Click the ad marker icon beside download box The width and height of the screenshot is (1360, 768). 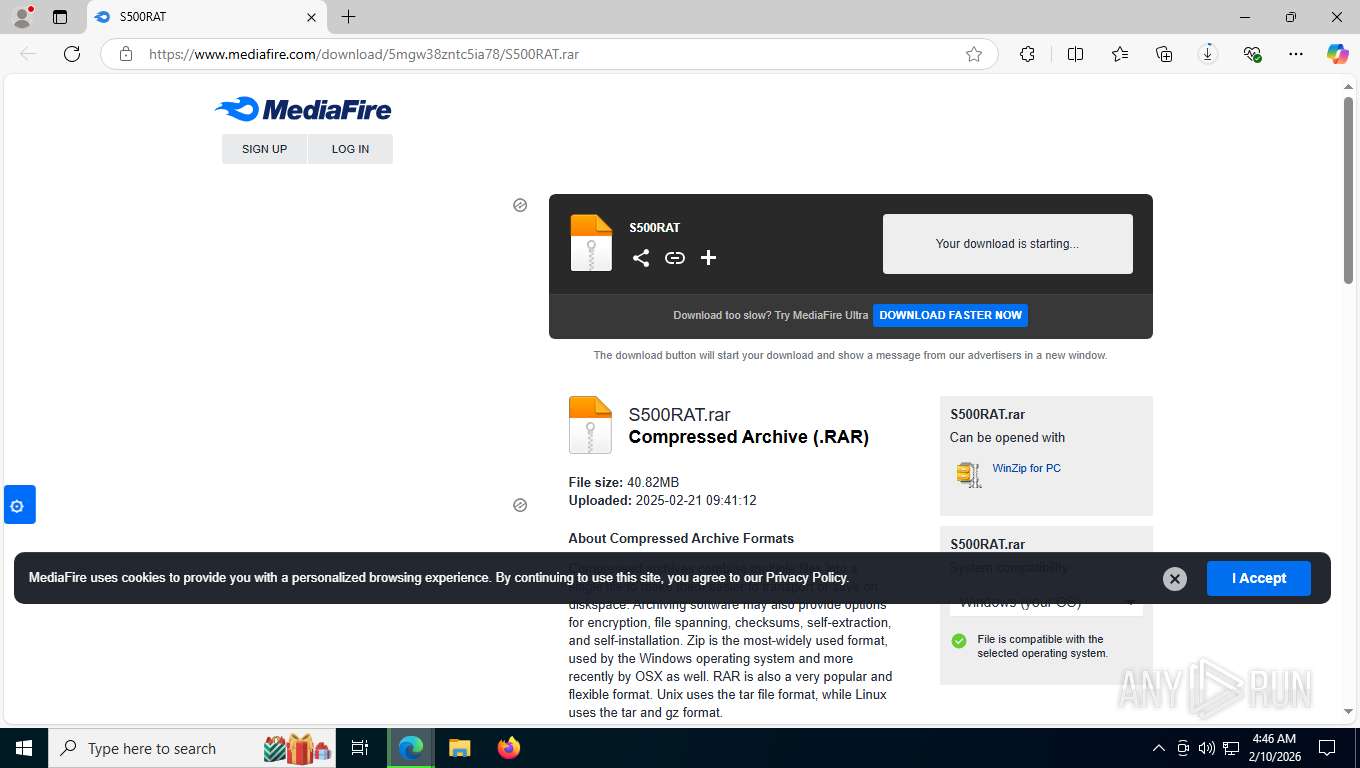click(x=520, y=205)
